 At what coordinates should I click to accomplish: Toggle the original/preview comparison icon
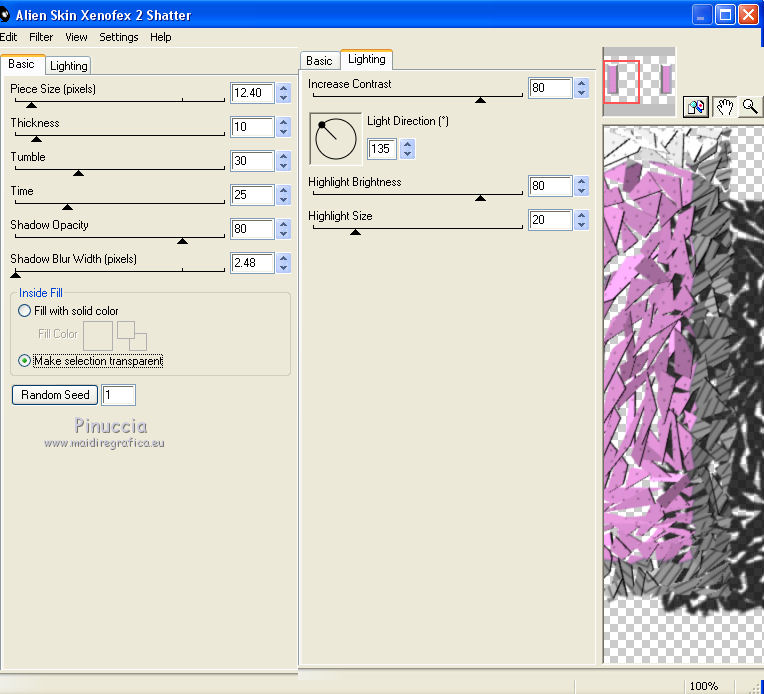tap(696, 106)
